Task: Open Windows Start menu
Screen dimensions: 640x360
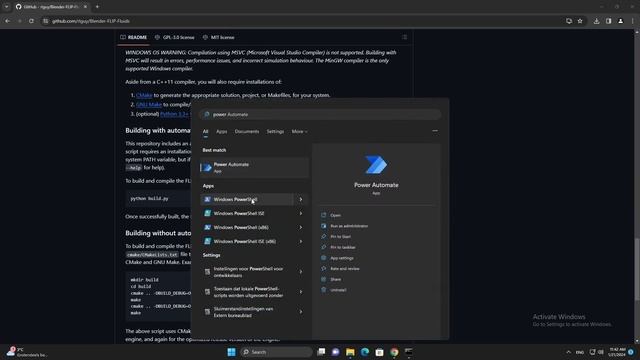Action: 231,352
